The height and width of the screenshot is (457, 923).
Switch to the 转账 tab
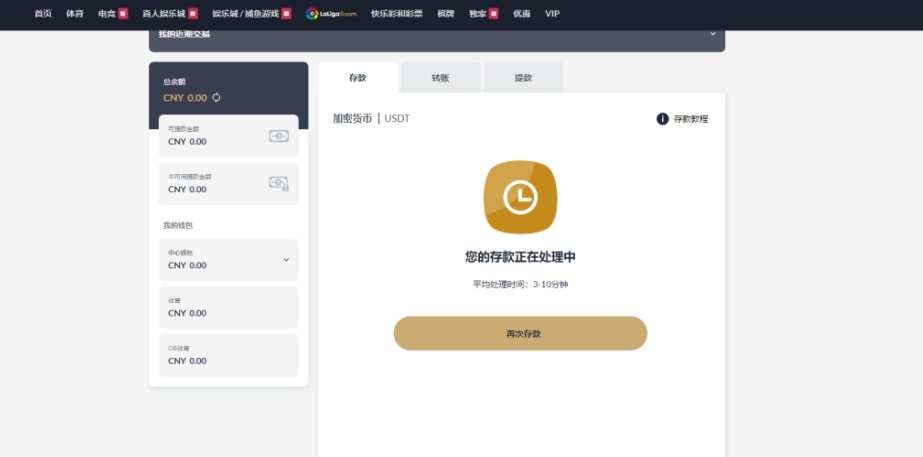click(440, 78)
